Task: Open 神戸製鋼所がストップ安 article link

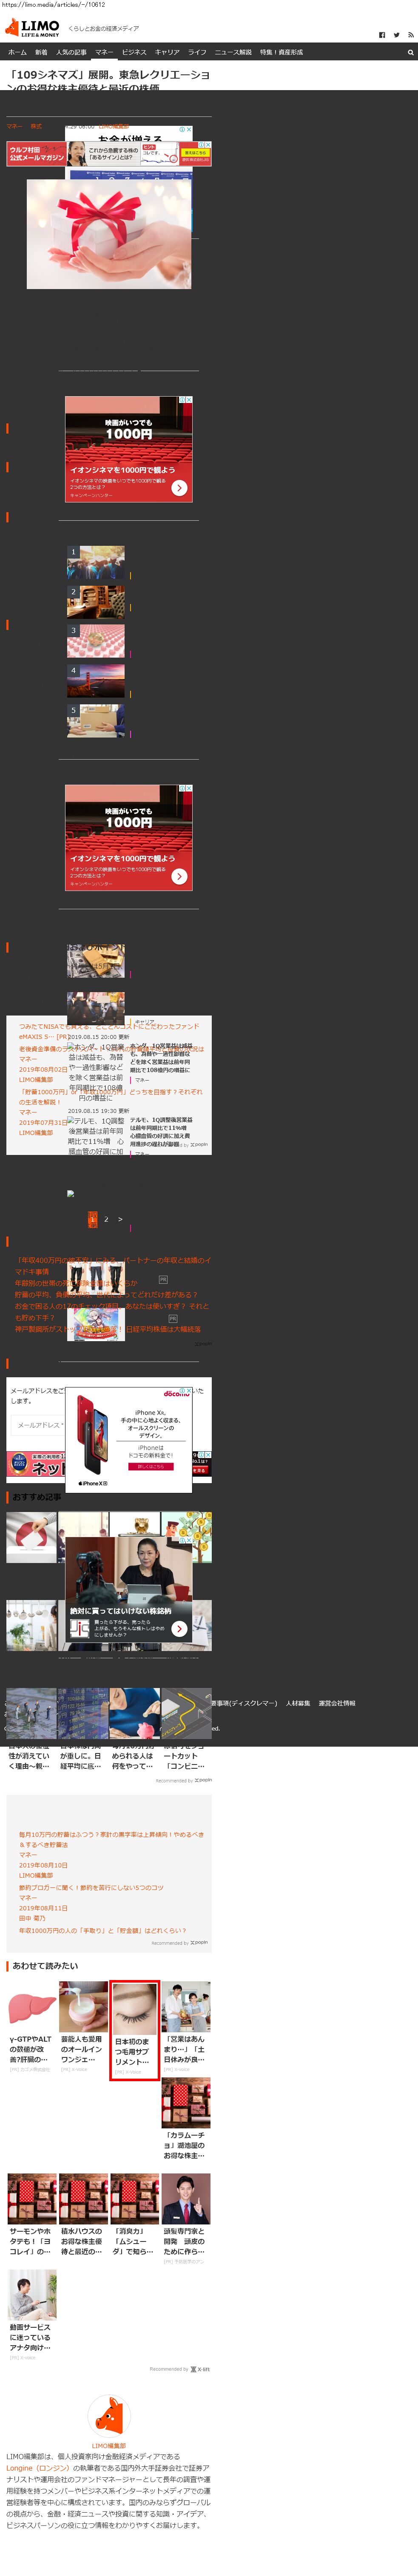Action: point(107,1329)
